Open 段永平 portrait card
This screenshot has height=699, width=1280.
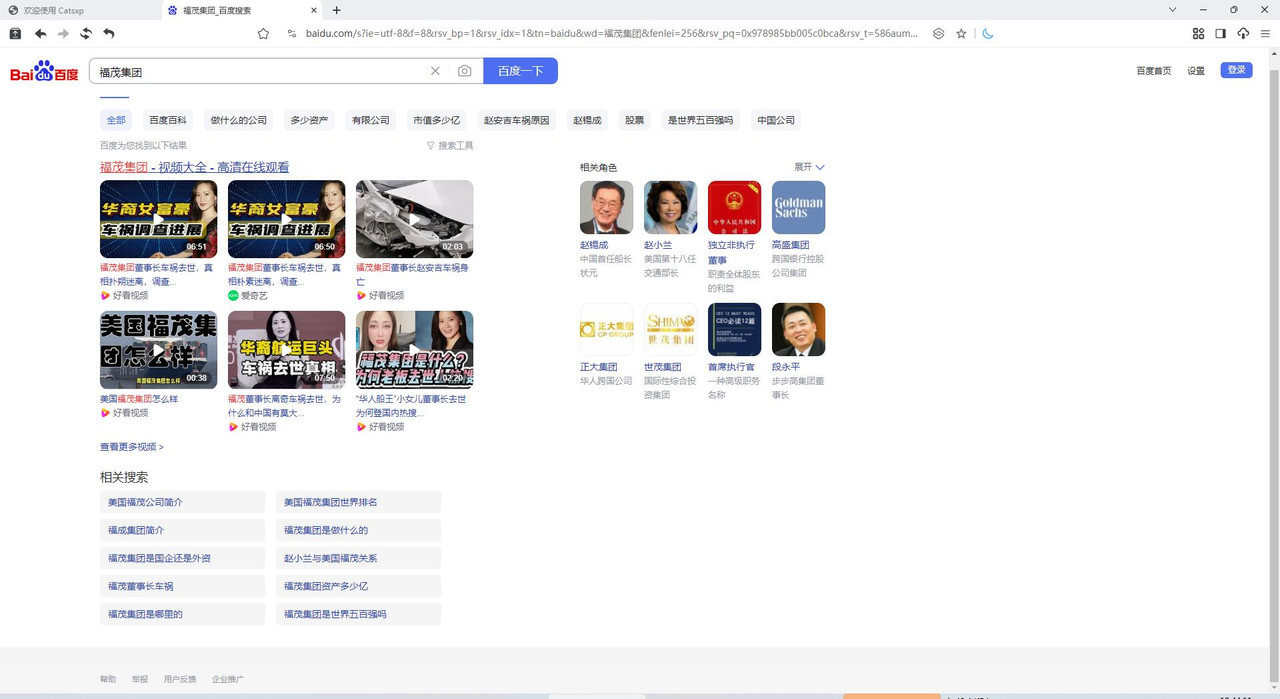point(798,329)
